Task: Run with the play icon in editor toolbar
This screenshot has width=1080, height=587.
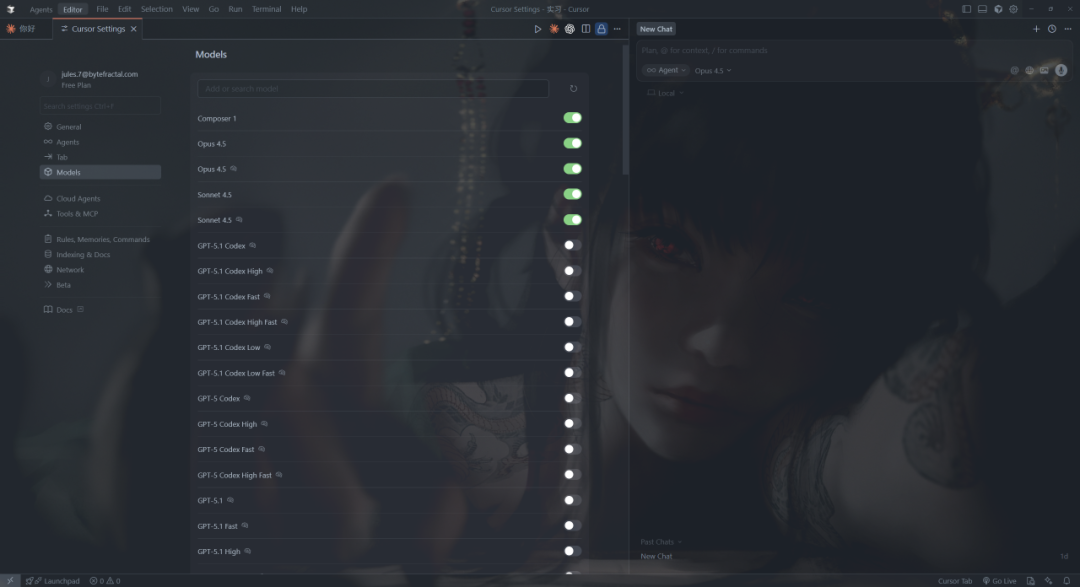Action: point(538,29)
